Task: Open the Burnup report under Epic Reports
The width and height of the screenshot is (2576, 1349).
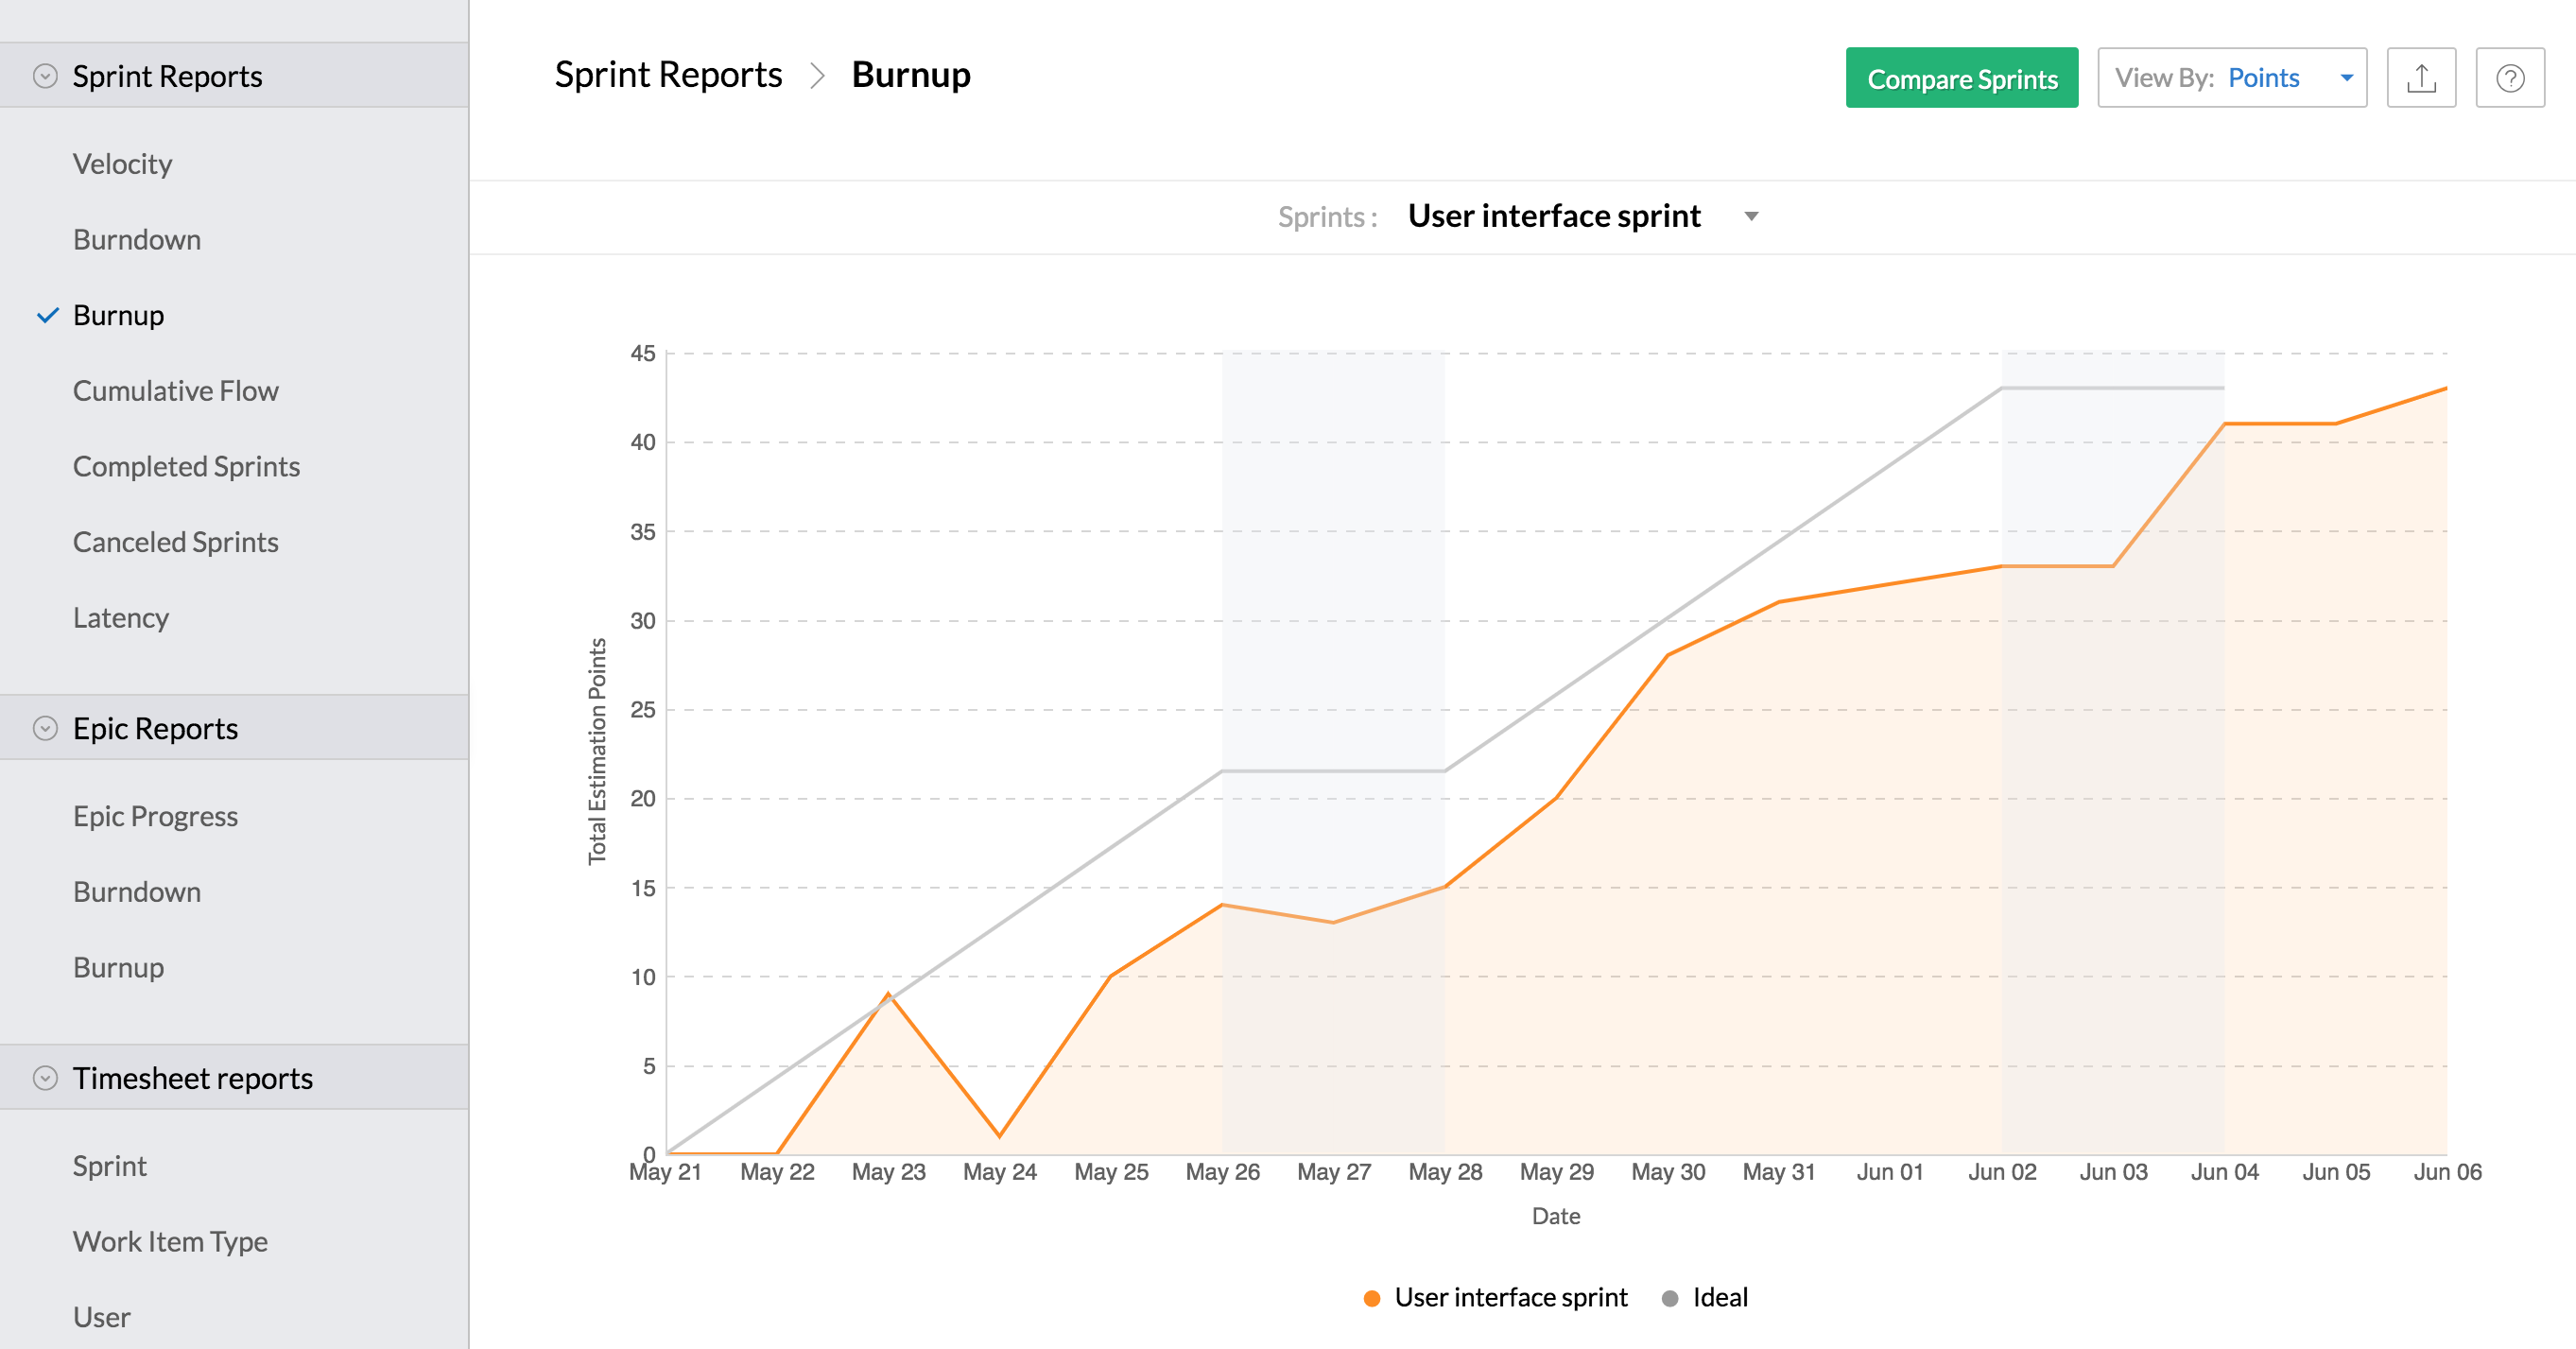Action: pos(118,968)
